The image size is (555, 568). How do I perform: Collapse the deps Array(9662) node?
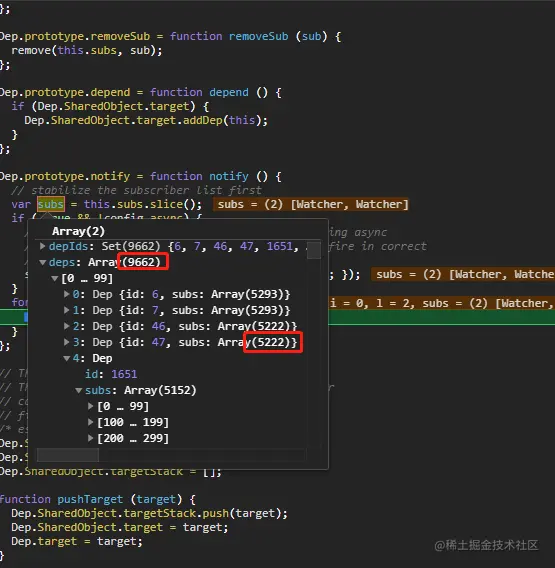[x=42, y=262]
